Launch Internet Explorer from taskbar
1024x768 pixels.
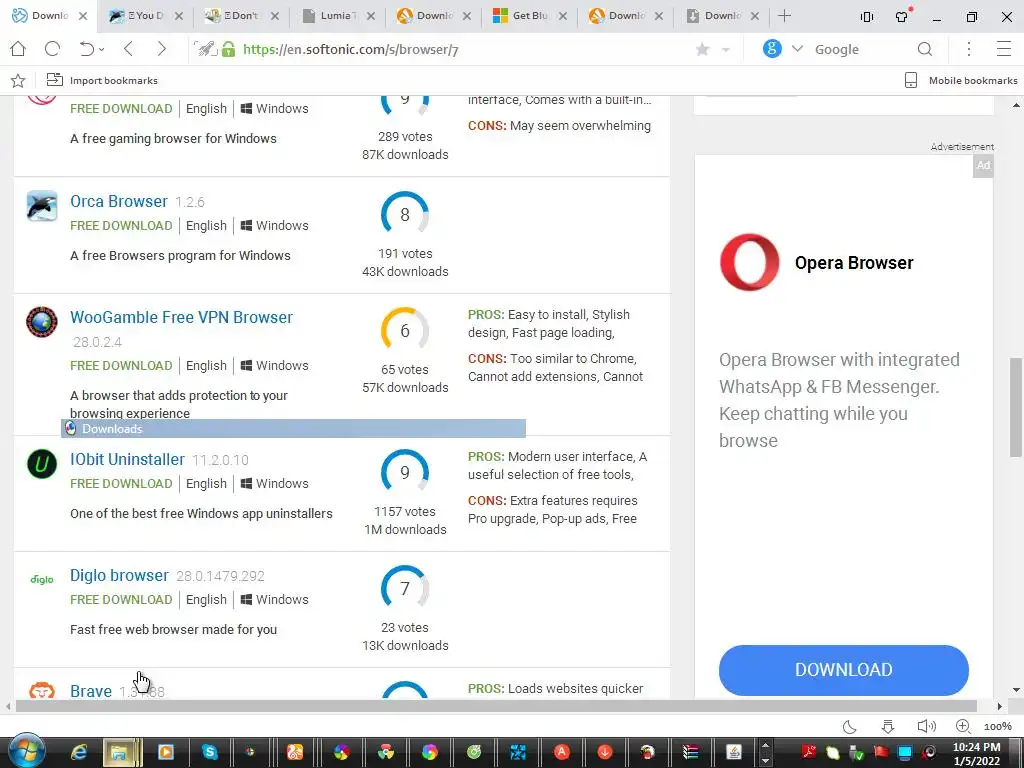coord(79,752)
